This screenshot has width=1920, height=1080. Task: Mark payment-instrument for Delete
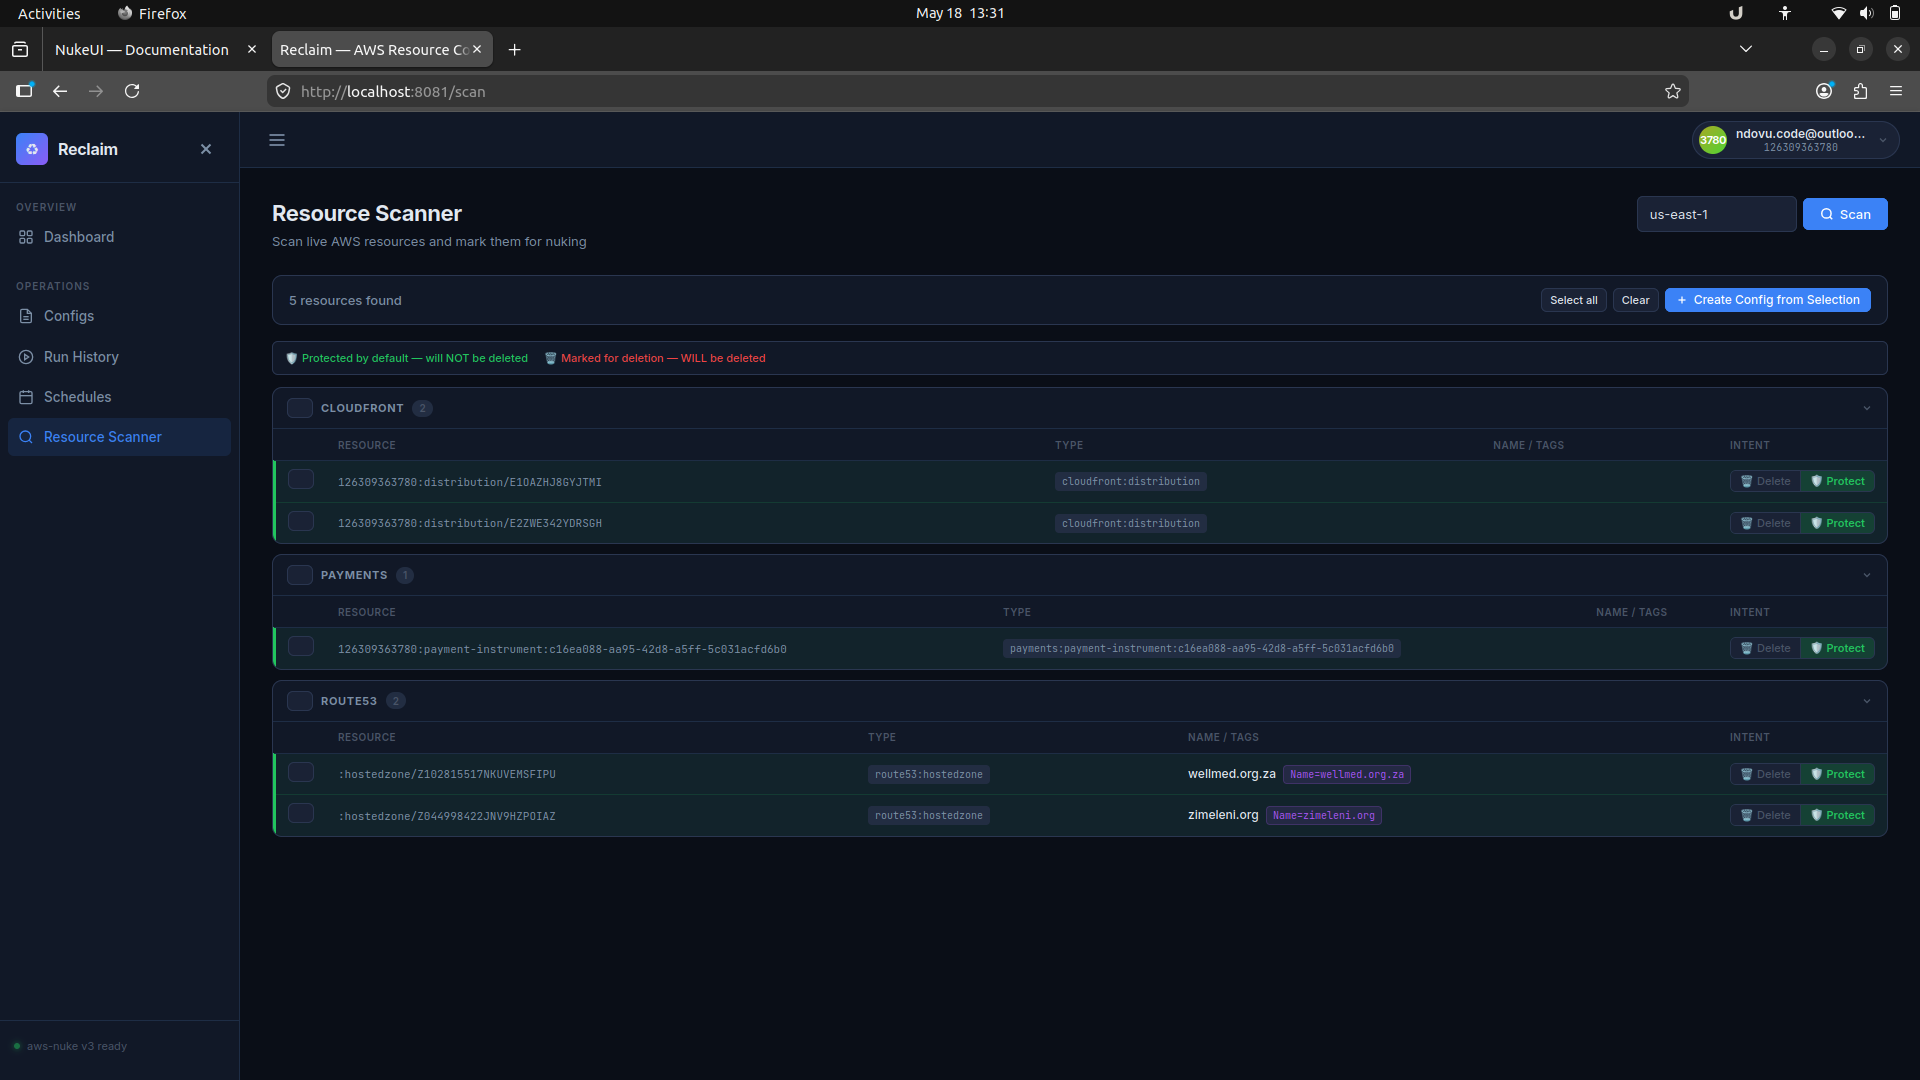pyautogui.click(x=1765, y=648)
